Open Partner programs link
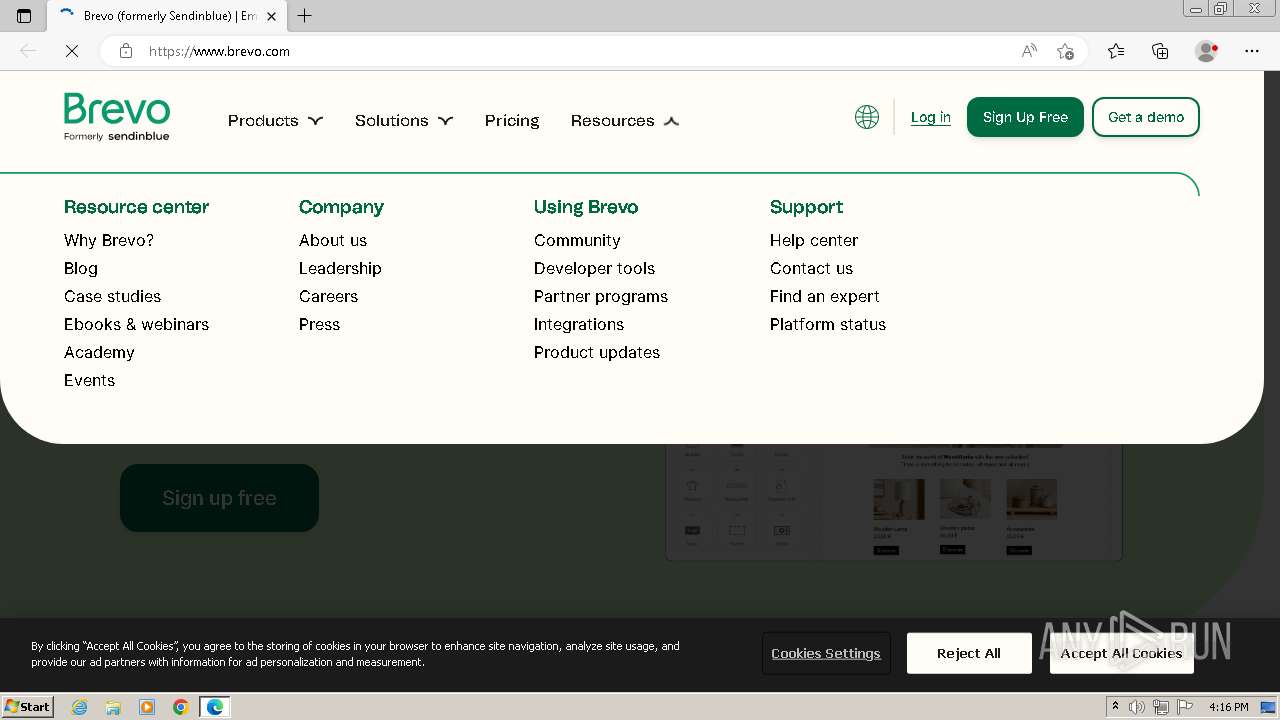The width and height of the screenshot is (1280, 720). [x=601, y=296]
